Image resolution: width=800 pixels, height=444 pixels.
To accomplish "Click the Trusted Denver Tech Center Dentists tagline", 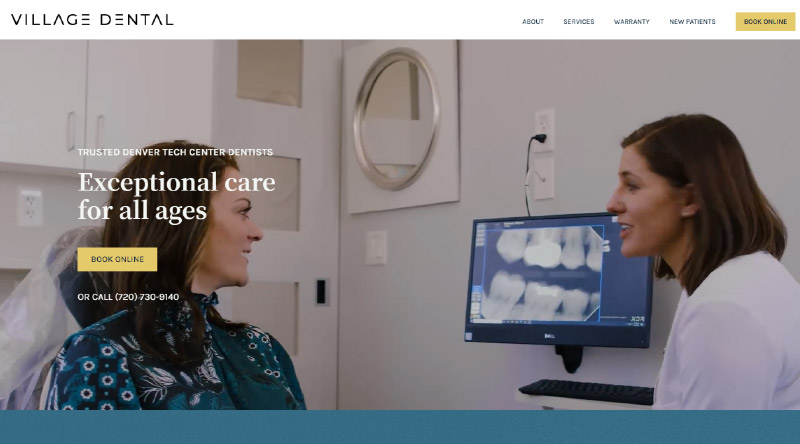I will [175, 152].
